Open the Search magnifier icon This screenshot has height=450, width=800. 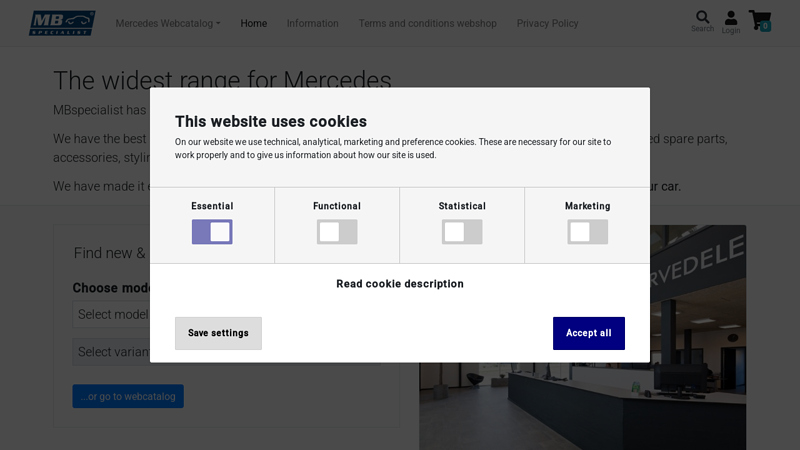coord(702,20)
